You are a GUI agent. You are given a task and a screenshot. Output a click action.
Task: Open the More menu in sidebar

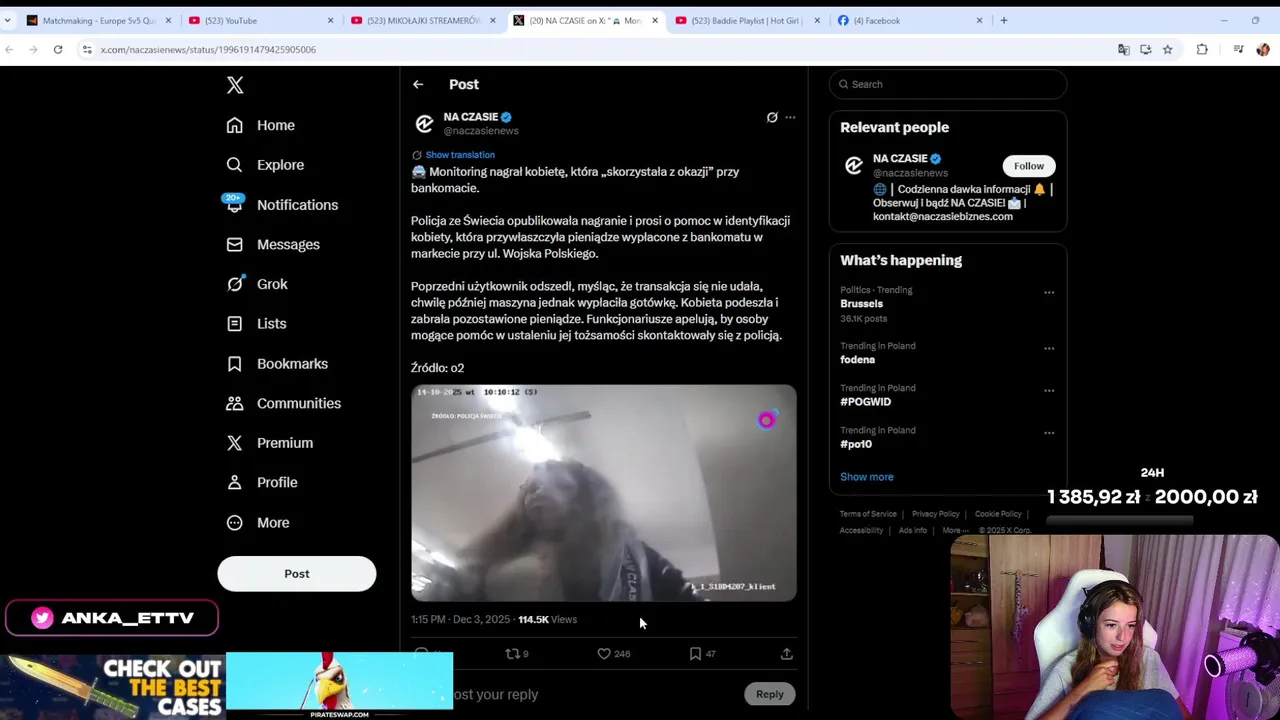coord(258,522)
